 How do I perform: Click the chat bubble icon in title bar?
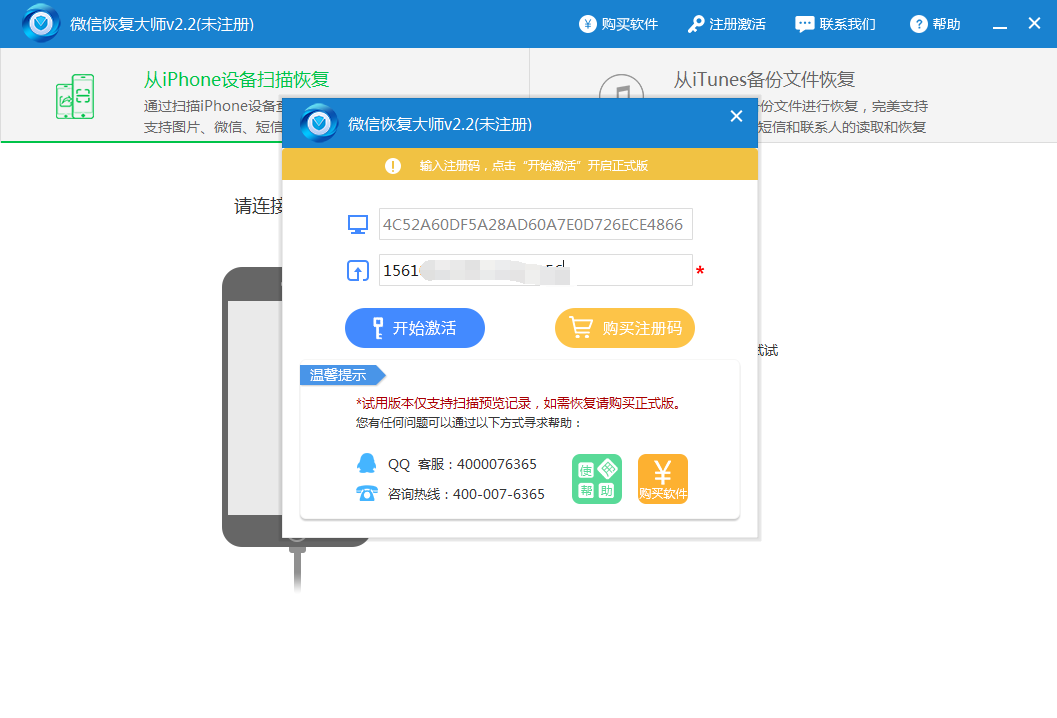(804, 25)
